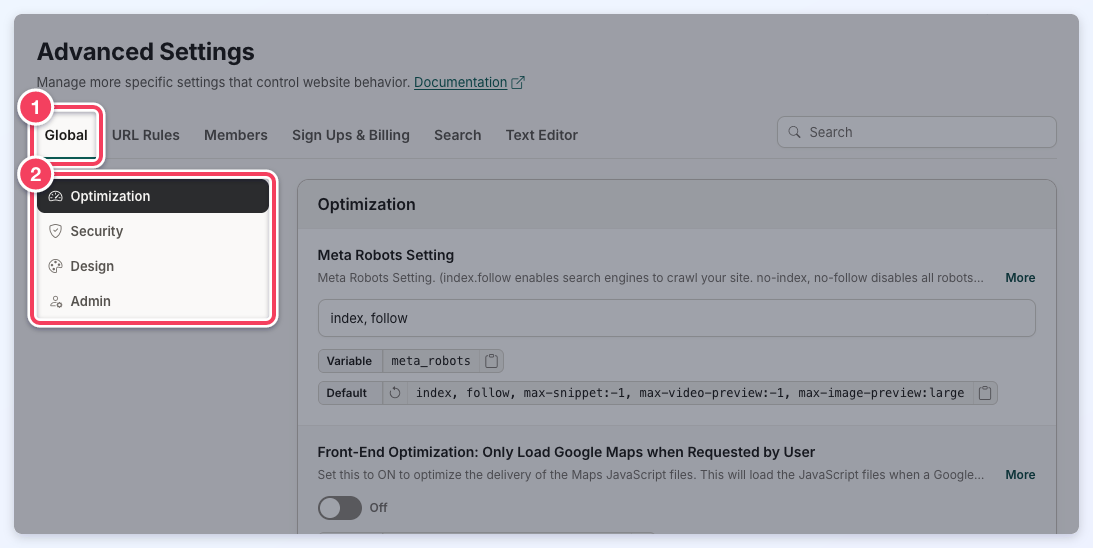Reset Meta Robots to default value
The height and width of the screenshot is (548, 1093).
(x=395, y=393)
